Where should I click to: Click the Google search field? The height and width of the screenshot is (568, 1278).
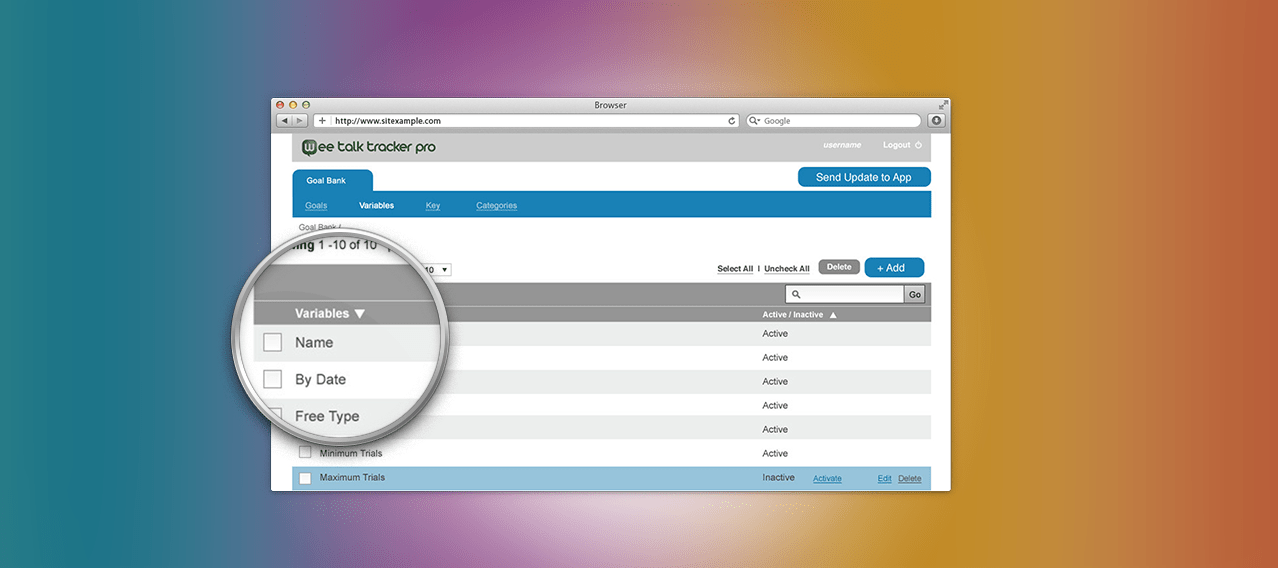(835, 121)
